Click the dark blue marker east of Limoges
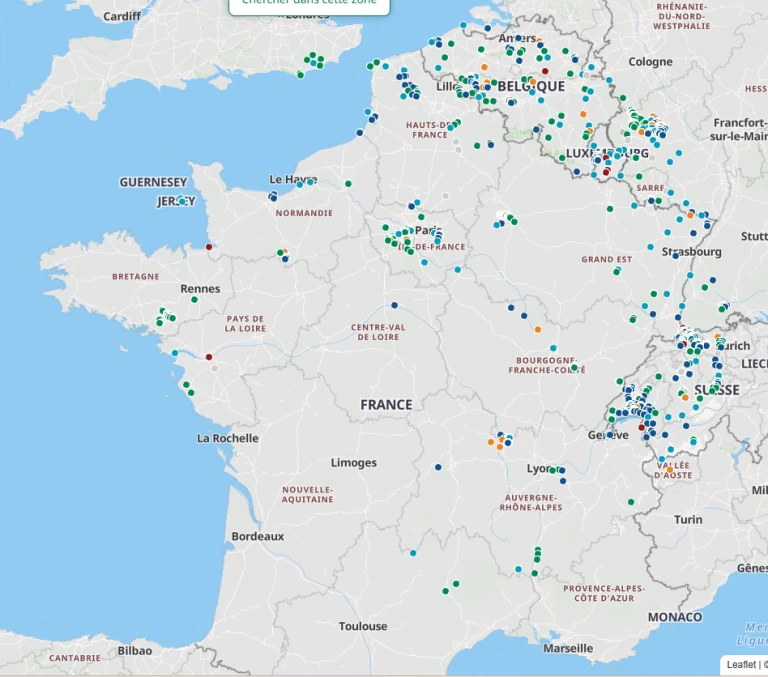The image size is (768, 677). pos(438,467)
